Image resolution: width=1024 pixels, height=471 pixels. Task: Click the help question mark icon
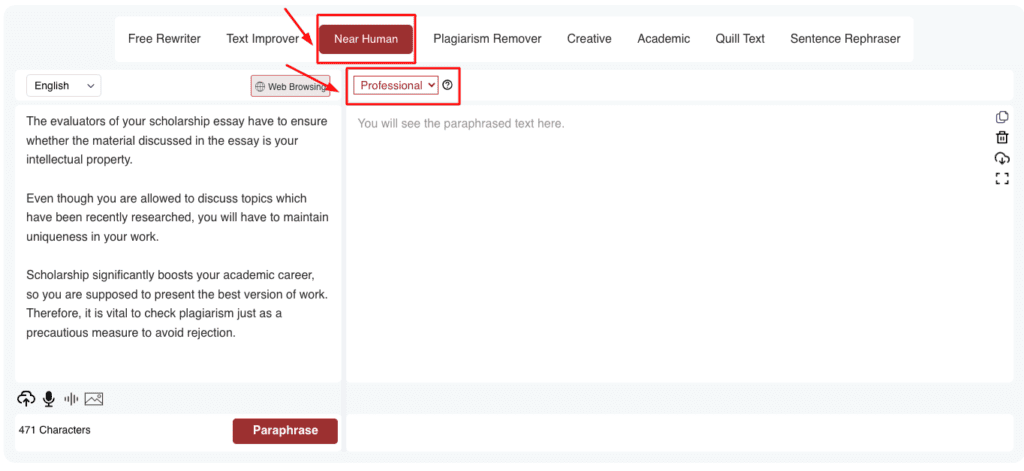point(447,85)
